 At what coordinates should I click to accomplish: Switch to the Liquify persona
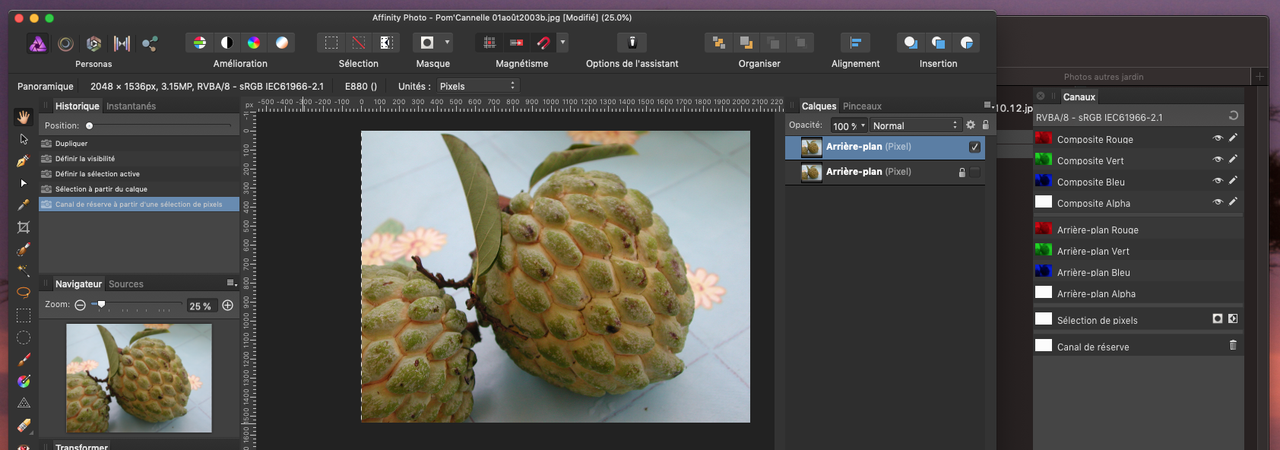click(x=65, y=43)
